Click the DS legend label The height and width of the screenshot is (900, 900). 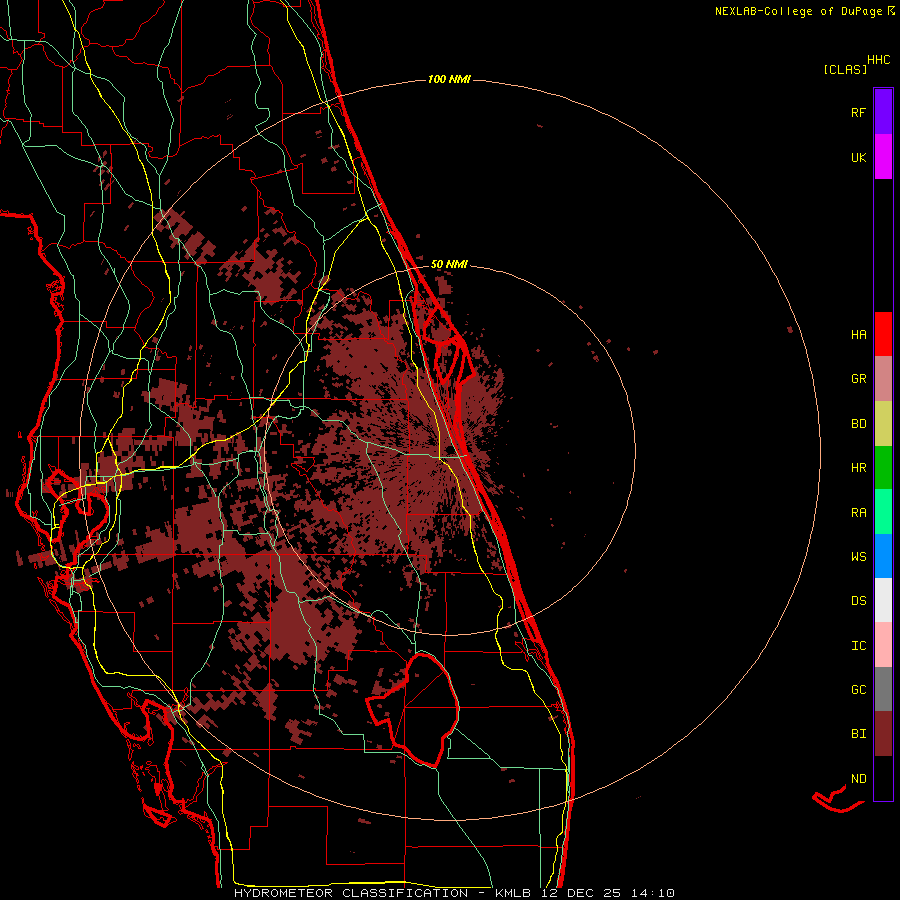tap(858, 601)
